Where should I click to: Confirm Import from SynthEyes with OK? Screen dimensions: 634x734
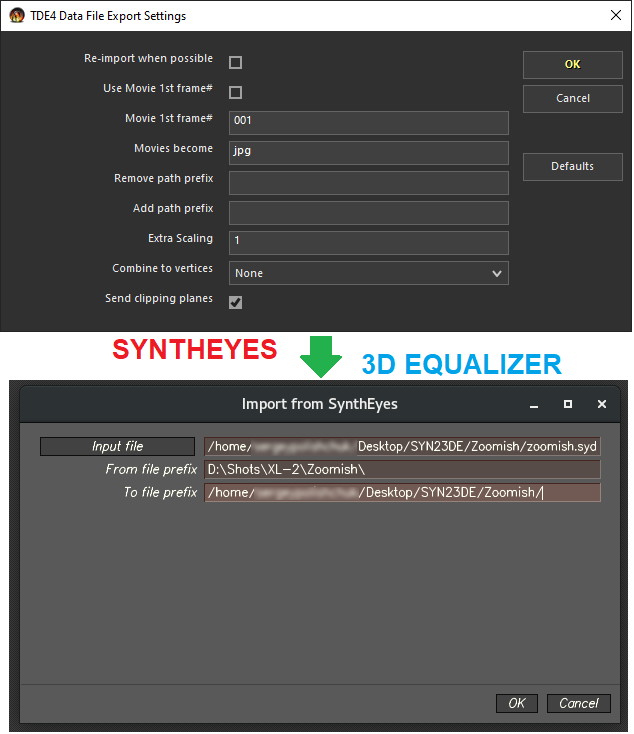click(x=517, y=703)
